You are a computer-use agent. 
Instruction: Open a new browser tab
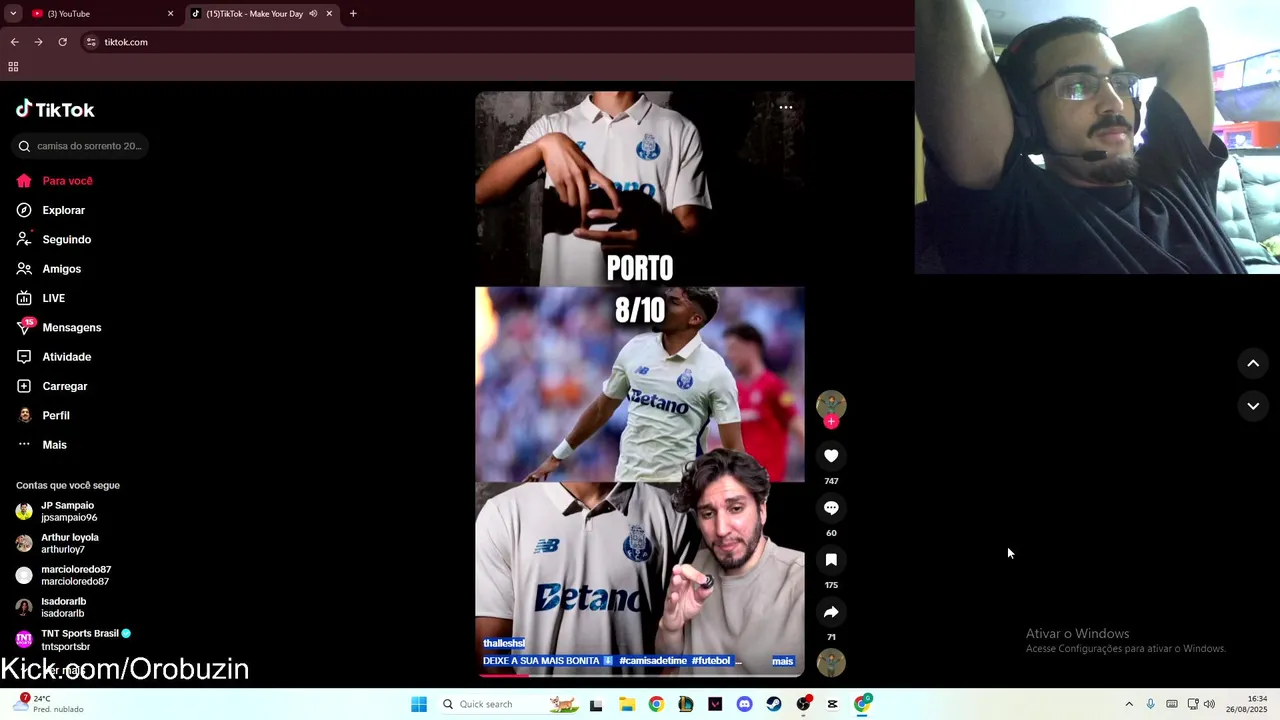click(353, 14)
